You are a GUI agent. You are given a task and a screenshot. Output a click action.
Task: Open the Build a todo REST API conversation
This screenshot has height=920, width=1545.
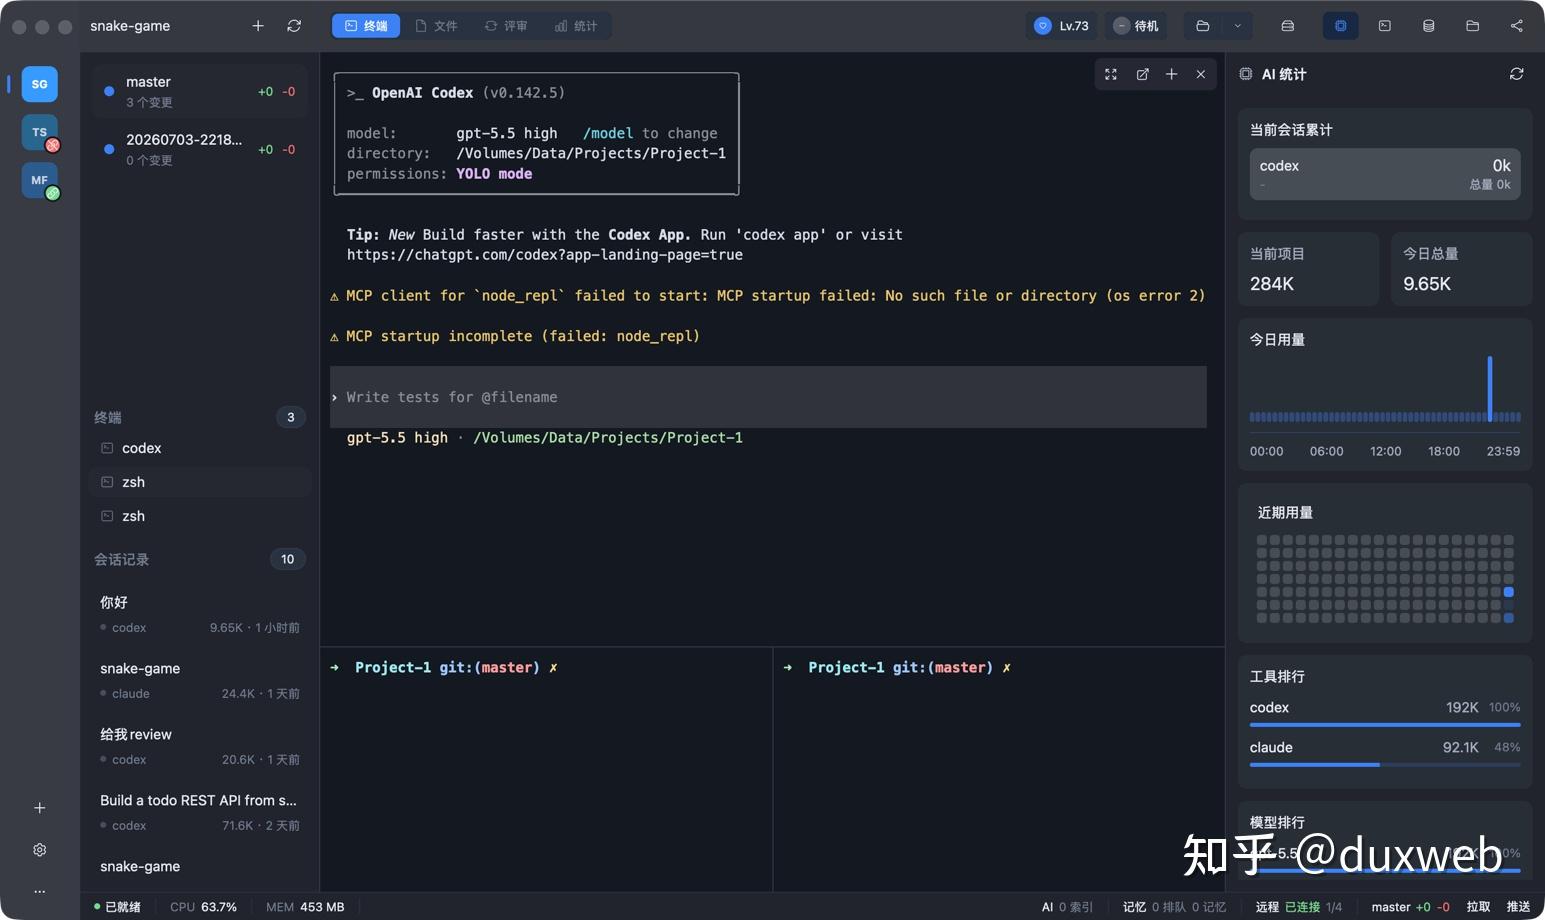200,812
